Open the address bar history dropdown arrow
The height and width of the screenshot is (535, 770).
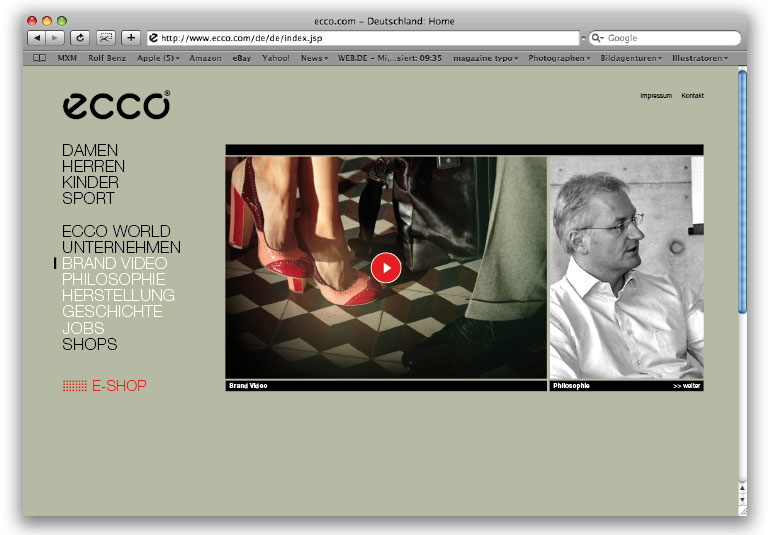(584, 38)
